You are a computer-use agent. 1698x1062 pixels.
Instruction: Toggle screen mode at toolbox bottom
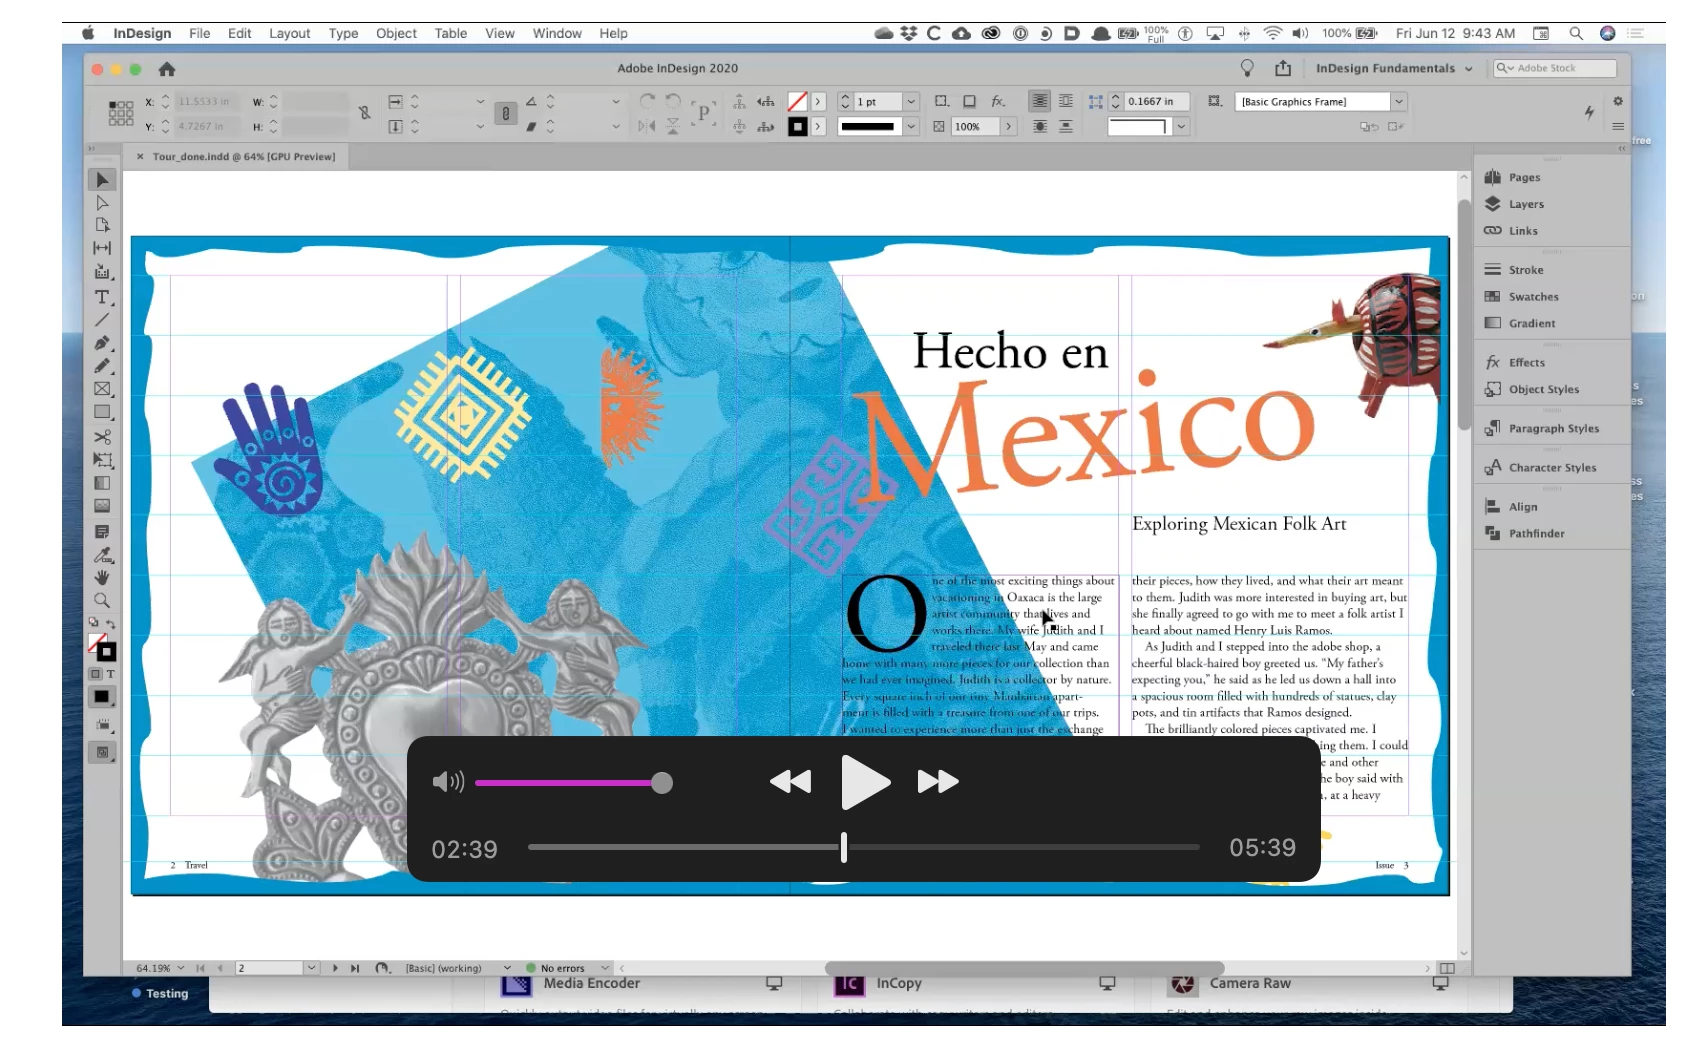coord(102,752)
